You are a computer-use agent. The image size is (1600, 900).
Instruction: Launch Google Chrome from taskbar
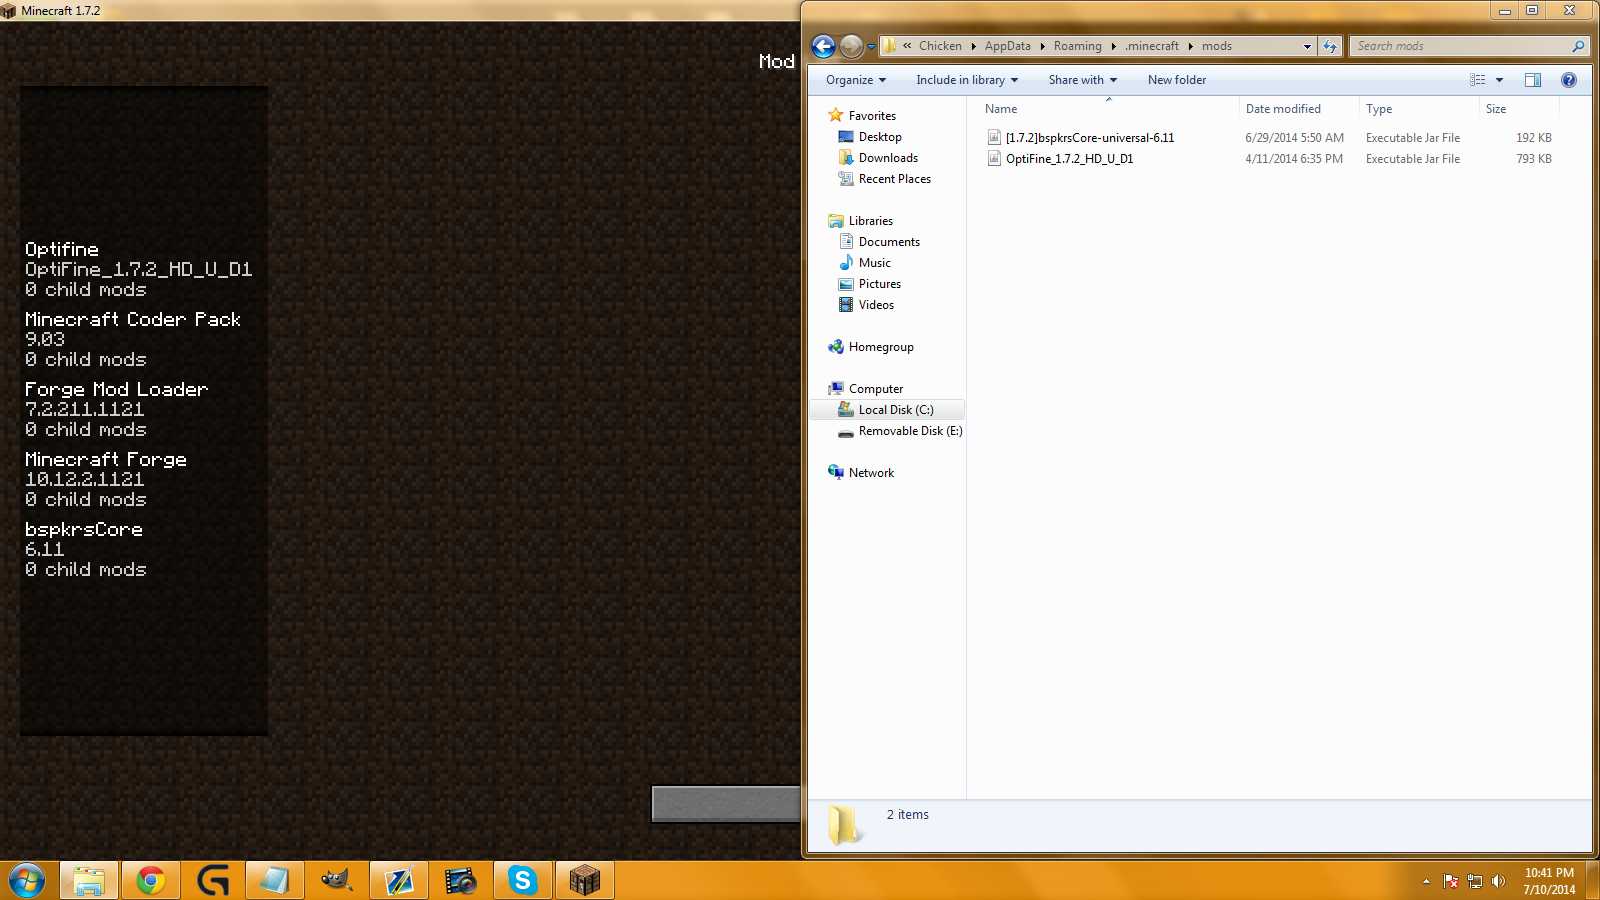click(x=151, y=881)
